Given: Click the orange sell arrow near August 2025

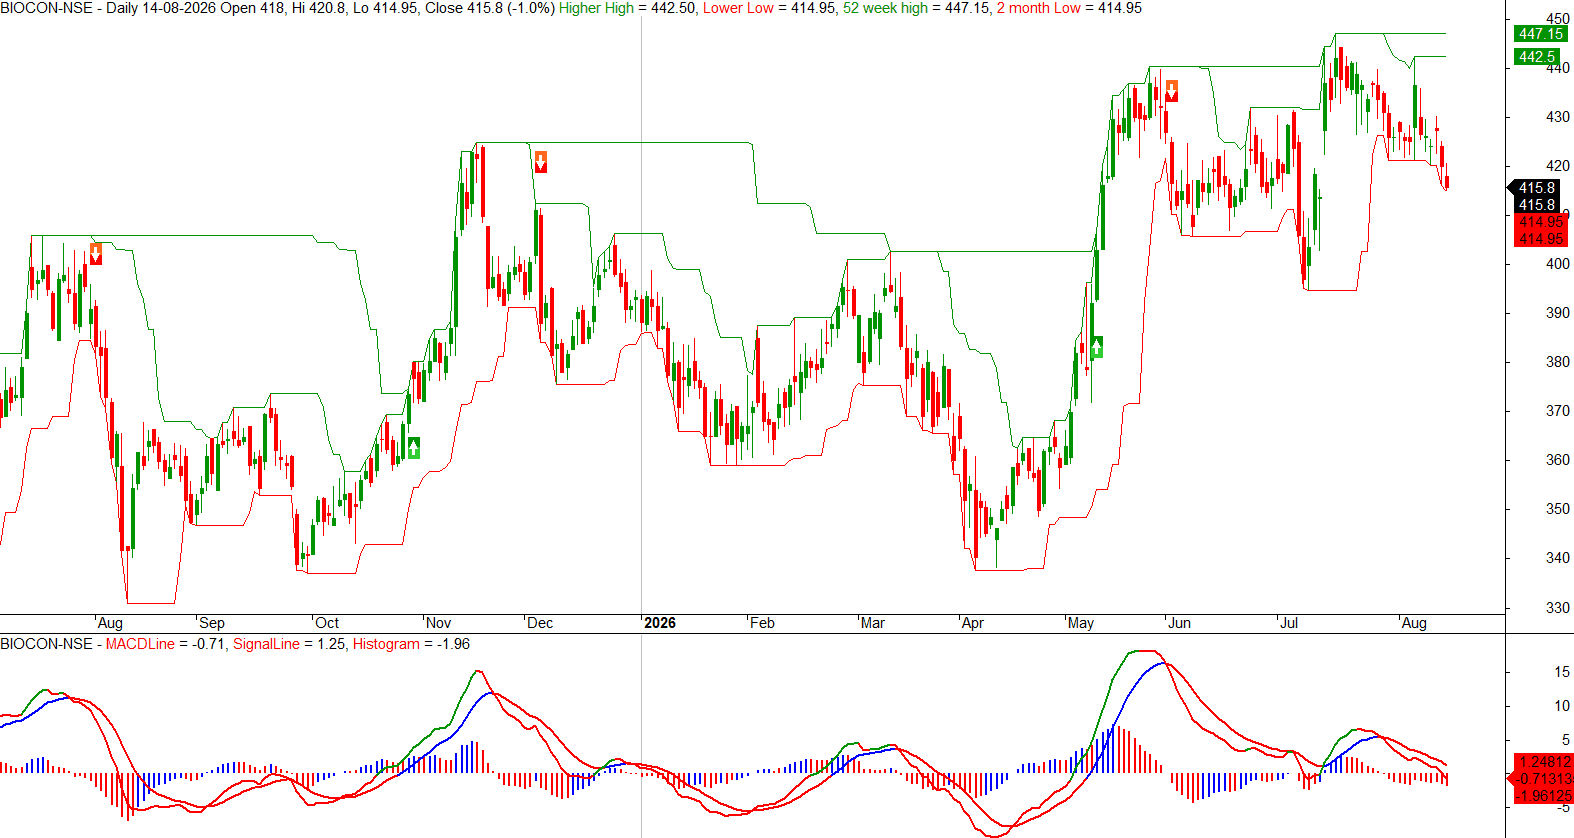Looking at the screenshot, I should tap(96, 254).
